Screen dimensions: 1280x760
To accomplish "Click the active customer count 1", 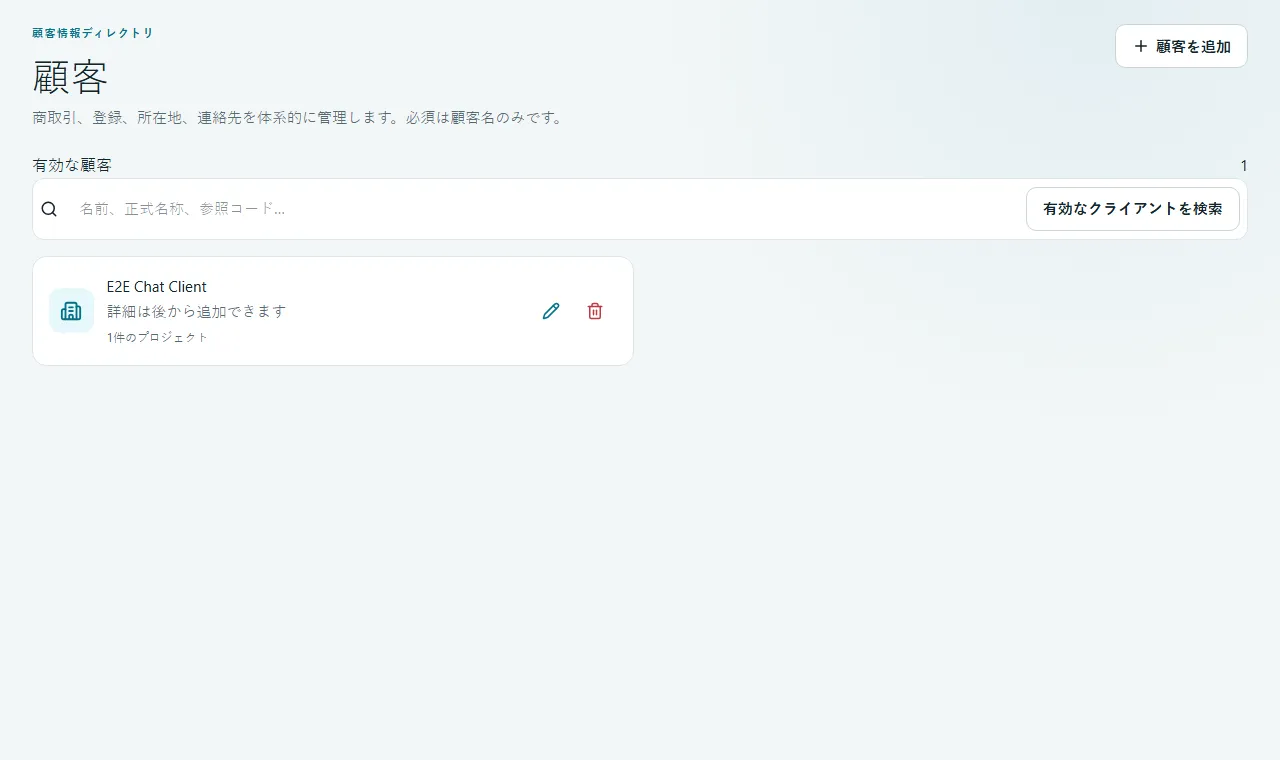I will click(x=1243, y=165).
